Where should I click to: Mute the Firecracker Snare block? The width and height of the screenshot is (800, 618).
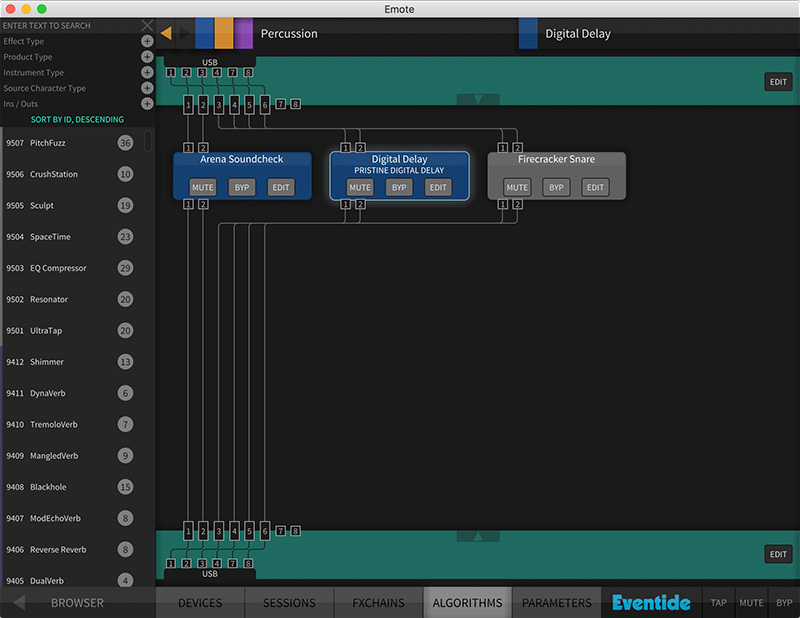pyautogui.click(x=517, y=187)
